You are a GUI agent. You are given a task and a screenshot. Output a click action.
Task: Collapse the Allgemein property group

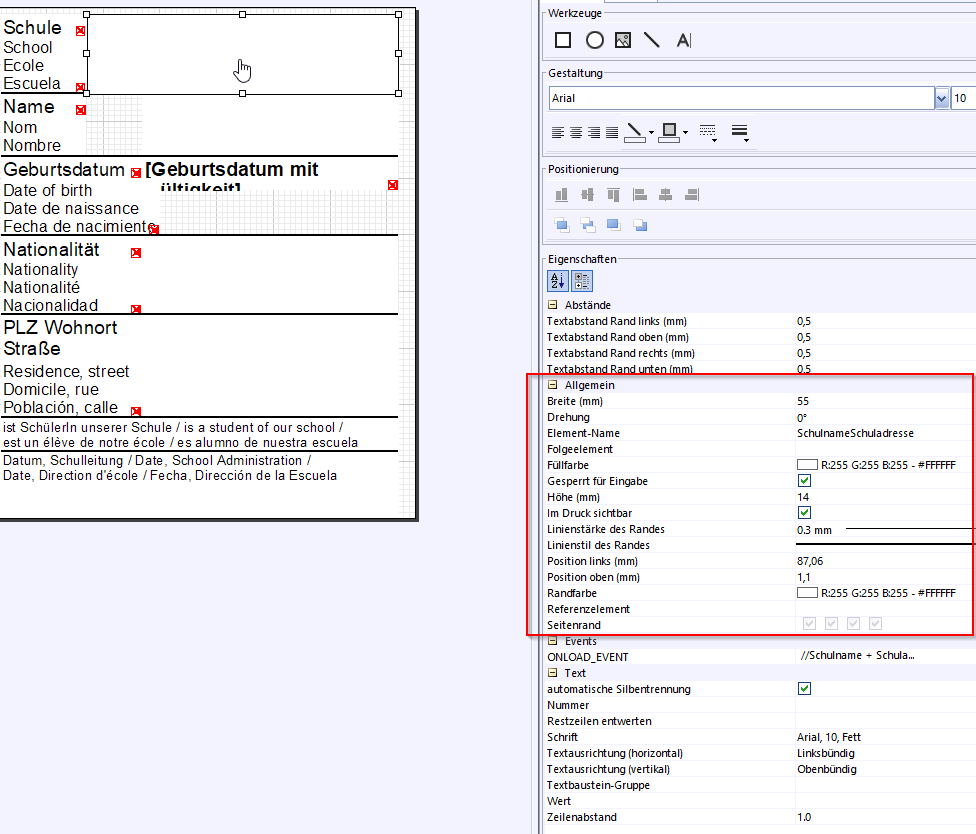(552, 385)
